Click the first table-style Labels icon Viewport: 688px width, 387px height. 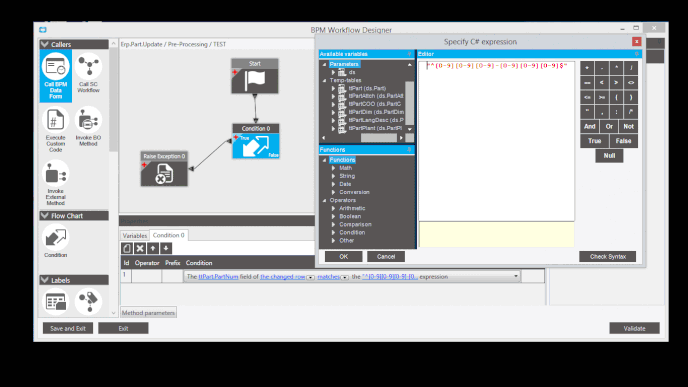pos(56,302)
